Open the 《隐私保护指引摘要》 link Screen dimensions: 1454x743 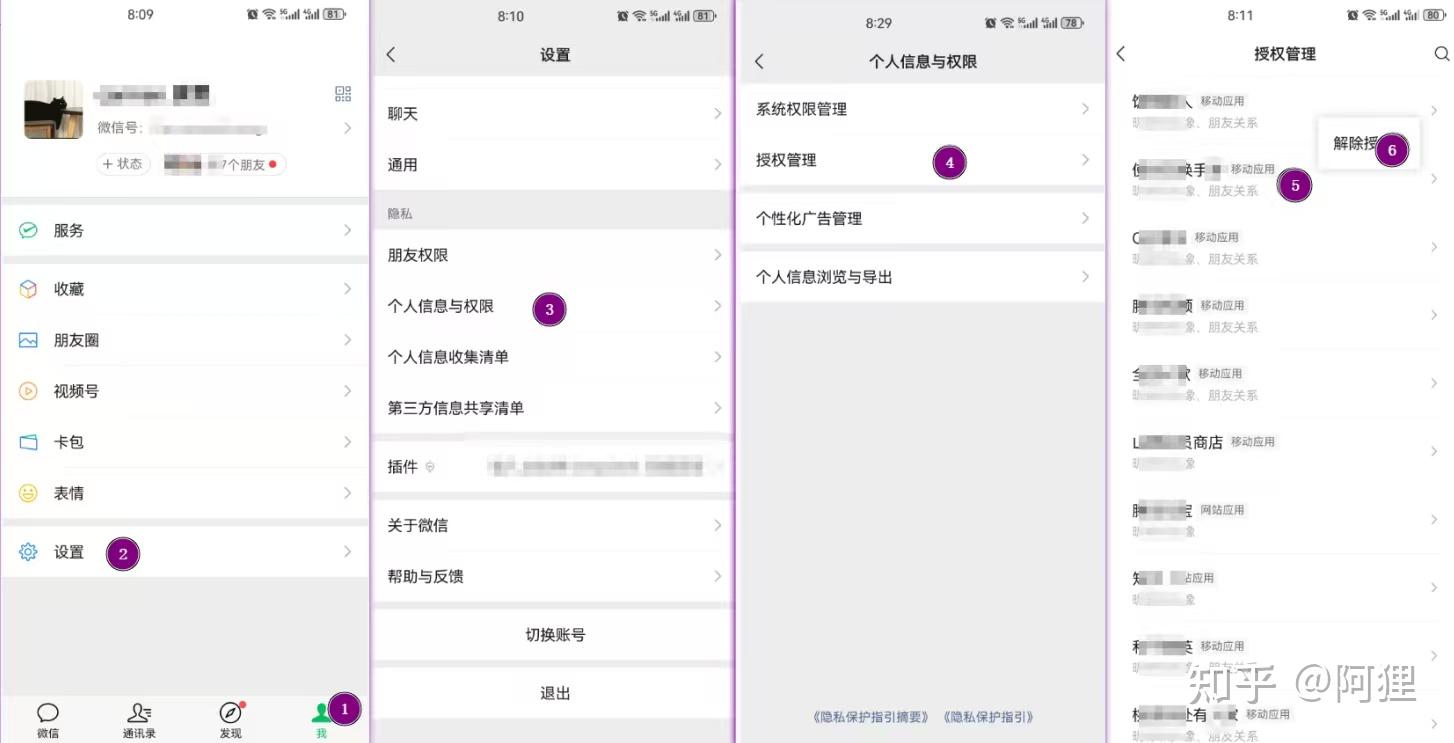[x=870, y=717]
